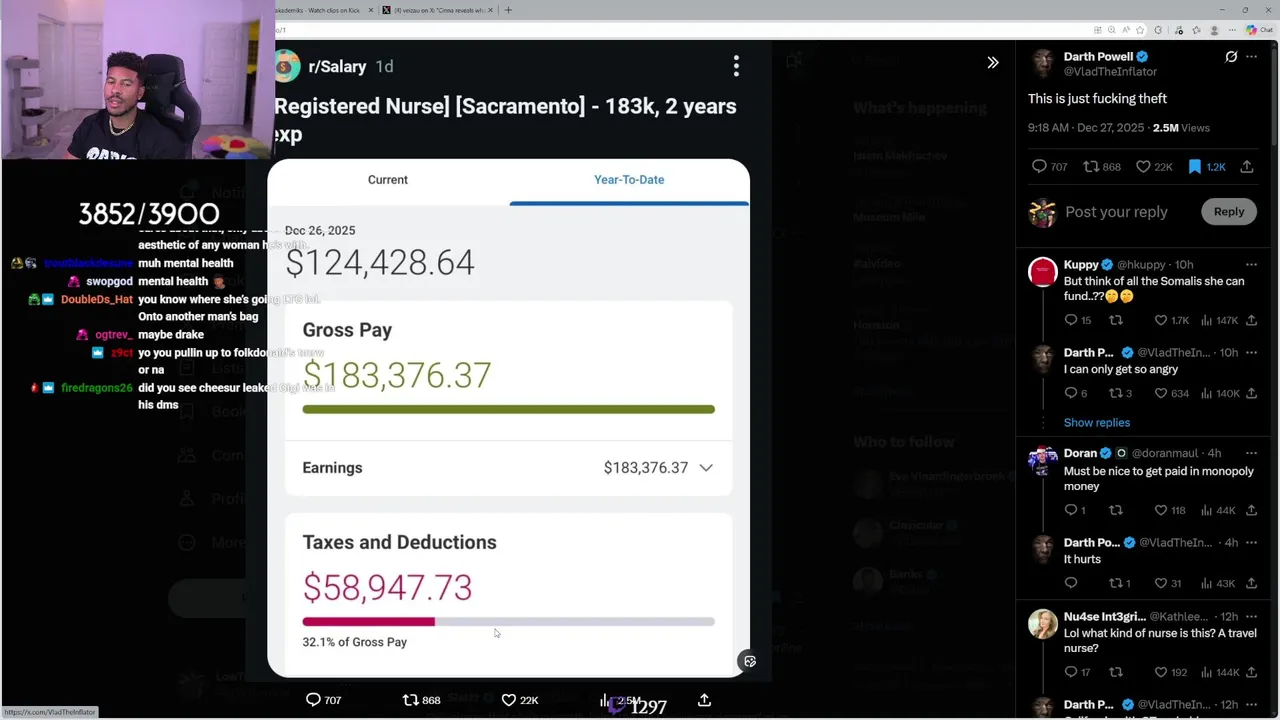Bookmark Darth Powell's main post
The height and width of the screenshot is (720, 1280).
tap(1194, 167)
